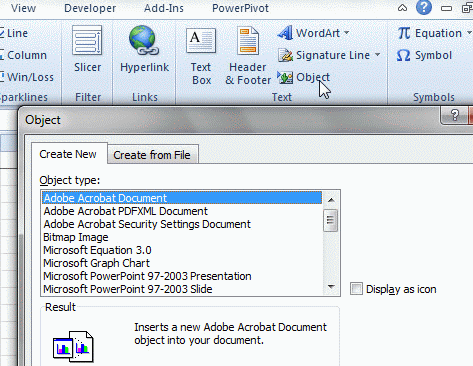Insert a Win/Loss sparkline
473x366 pixels.
pos(27,77)
